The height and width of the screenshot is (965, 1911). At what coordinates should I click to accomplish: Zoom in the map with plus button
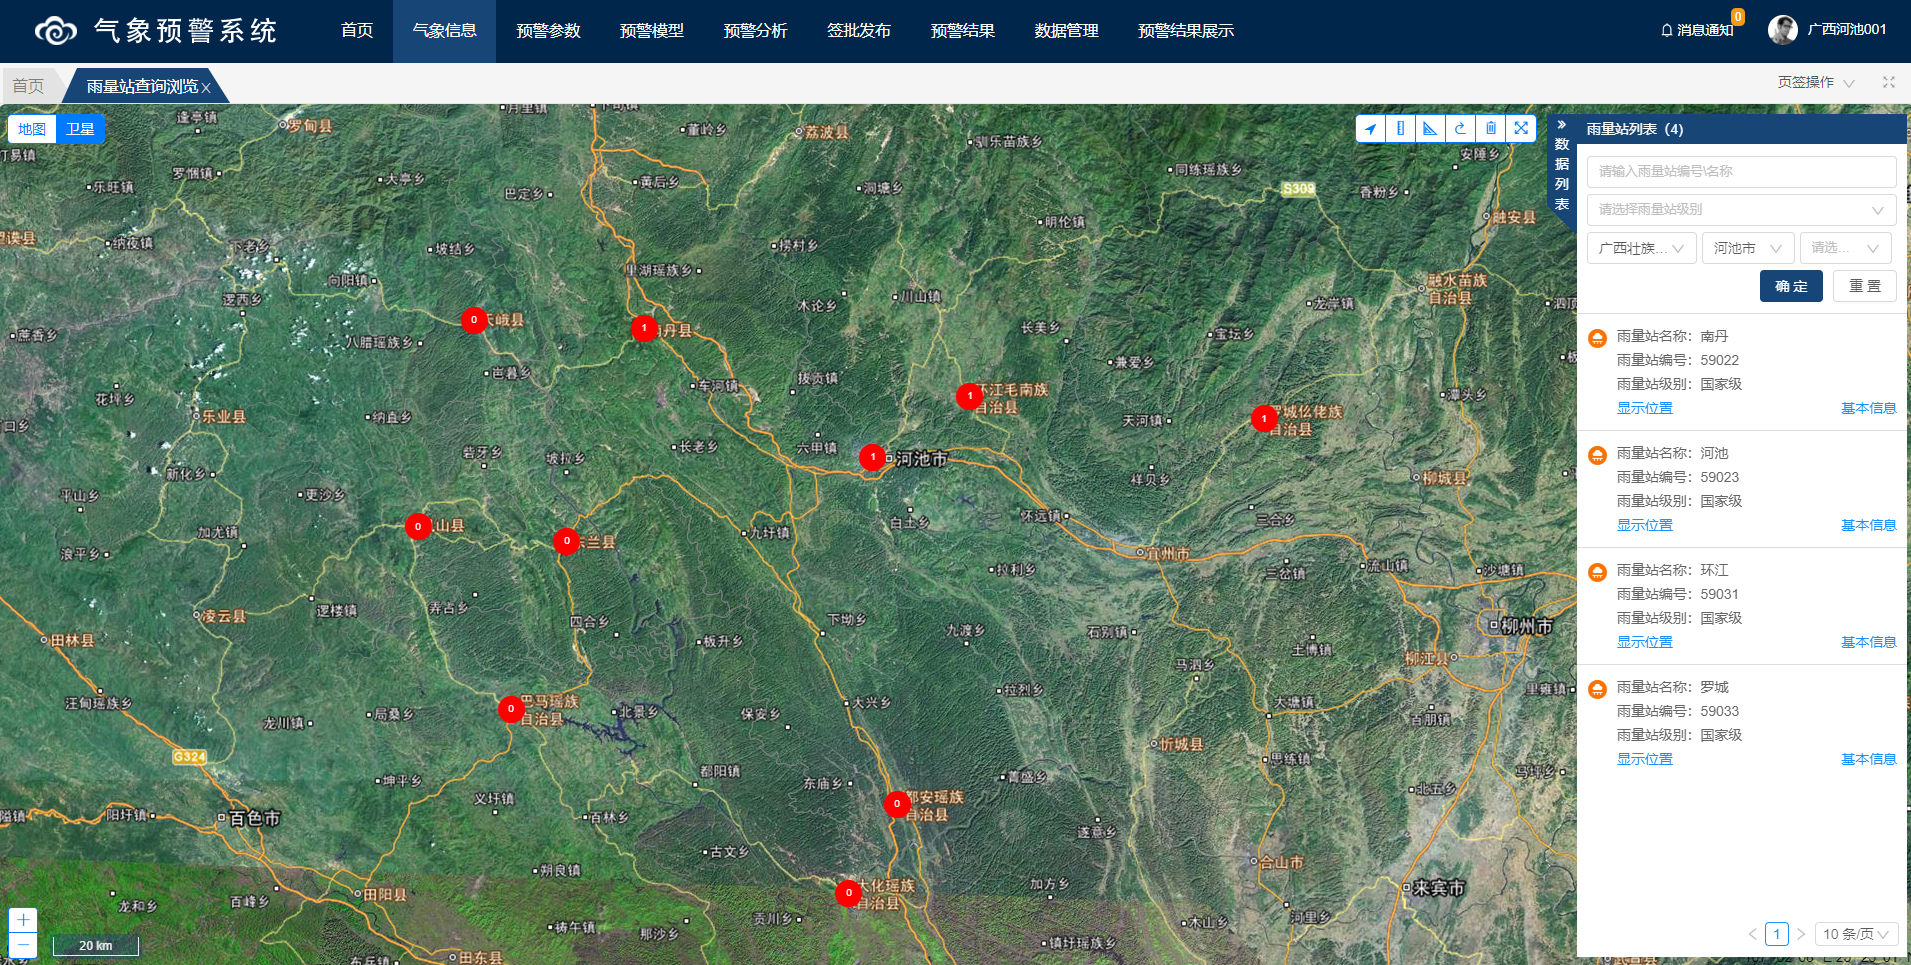pos(23,920)
